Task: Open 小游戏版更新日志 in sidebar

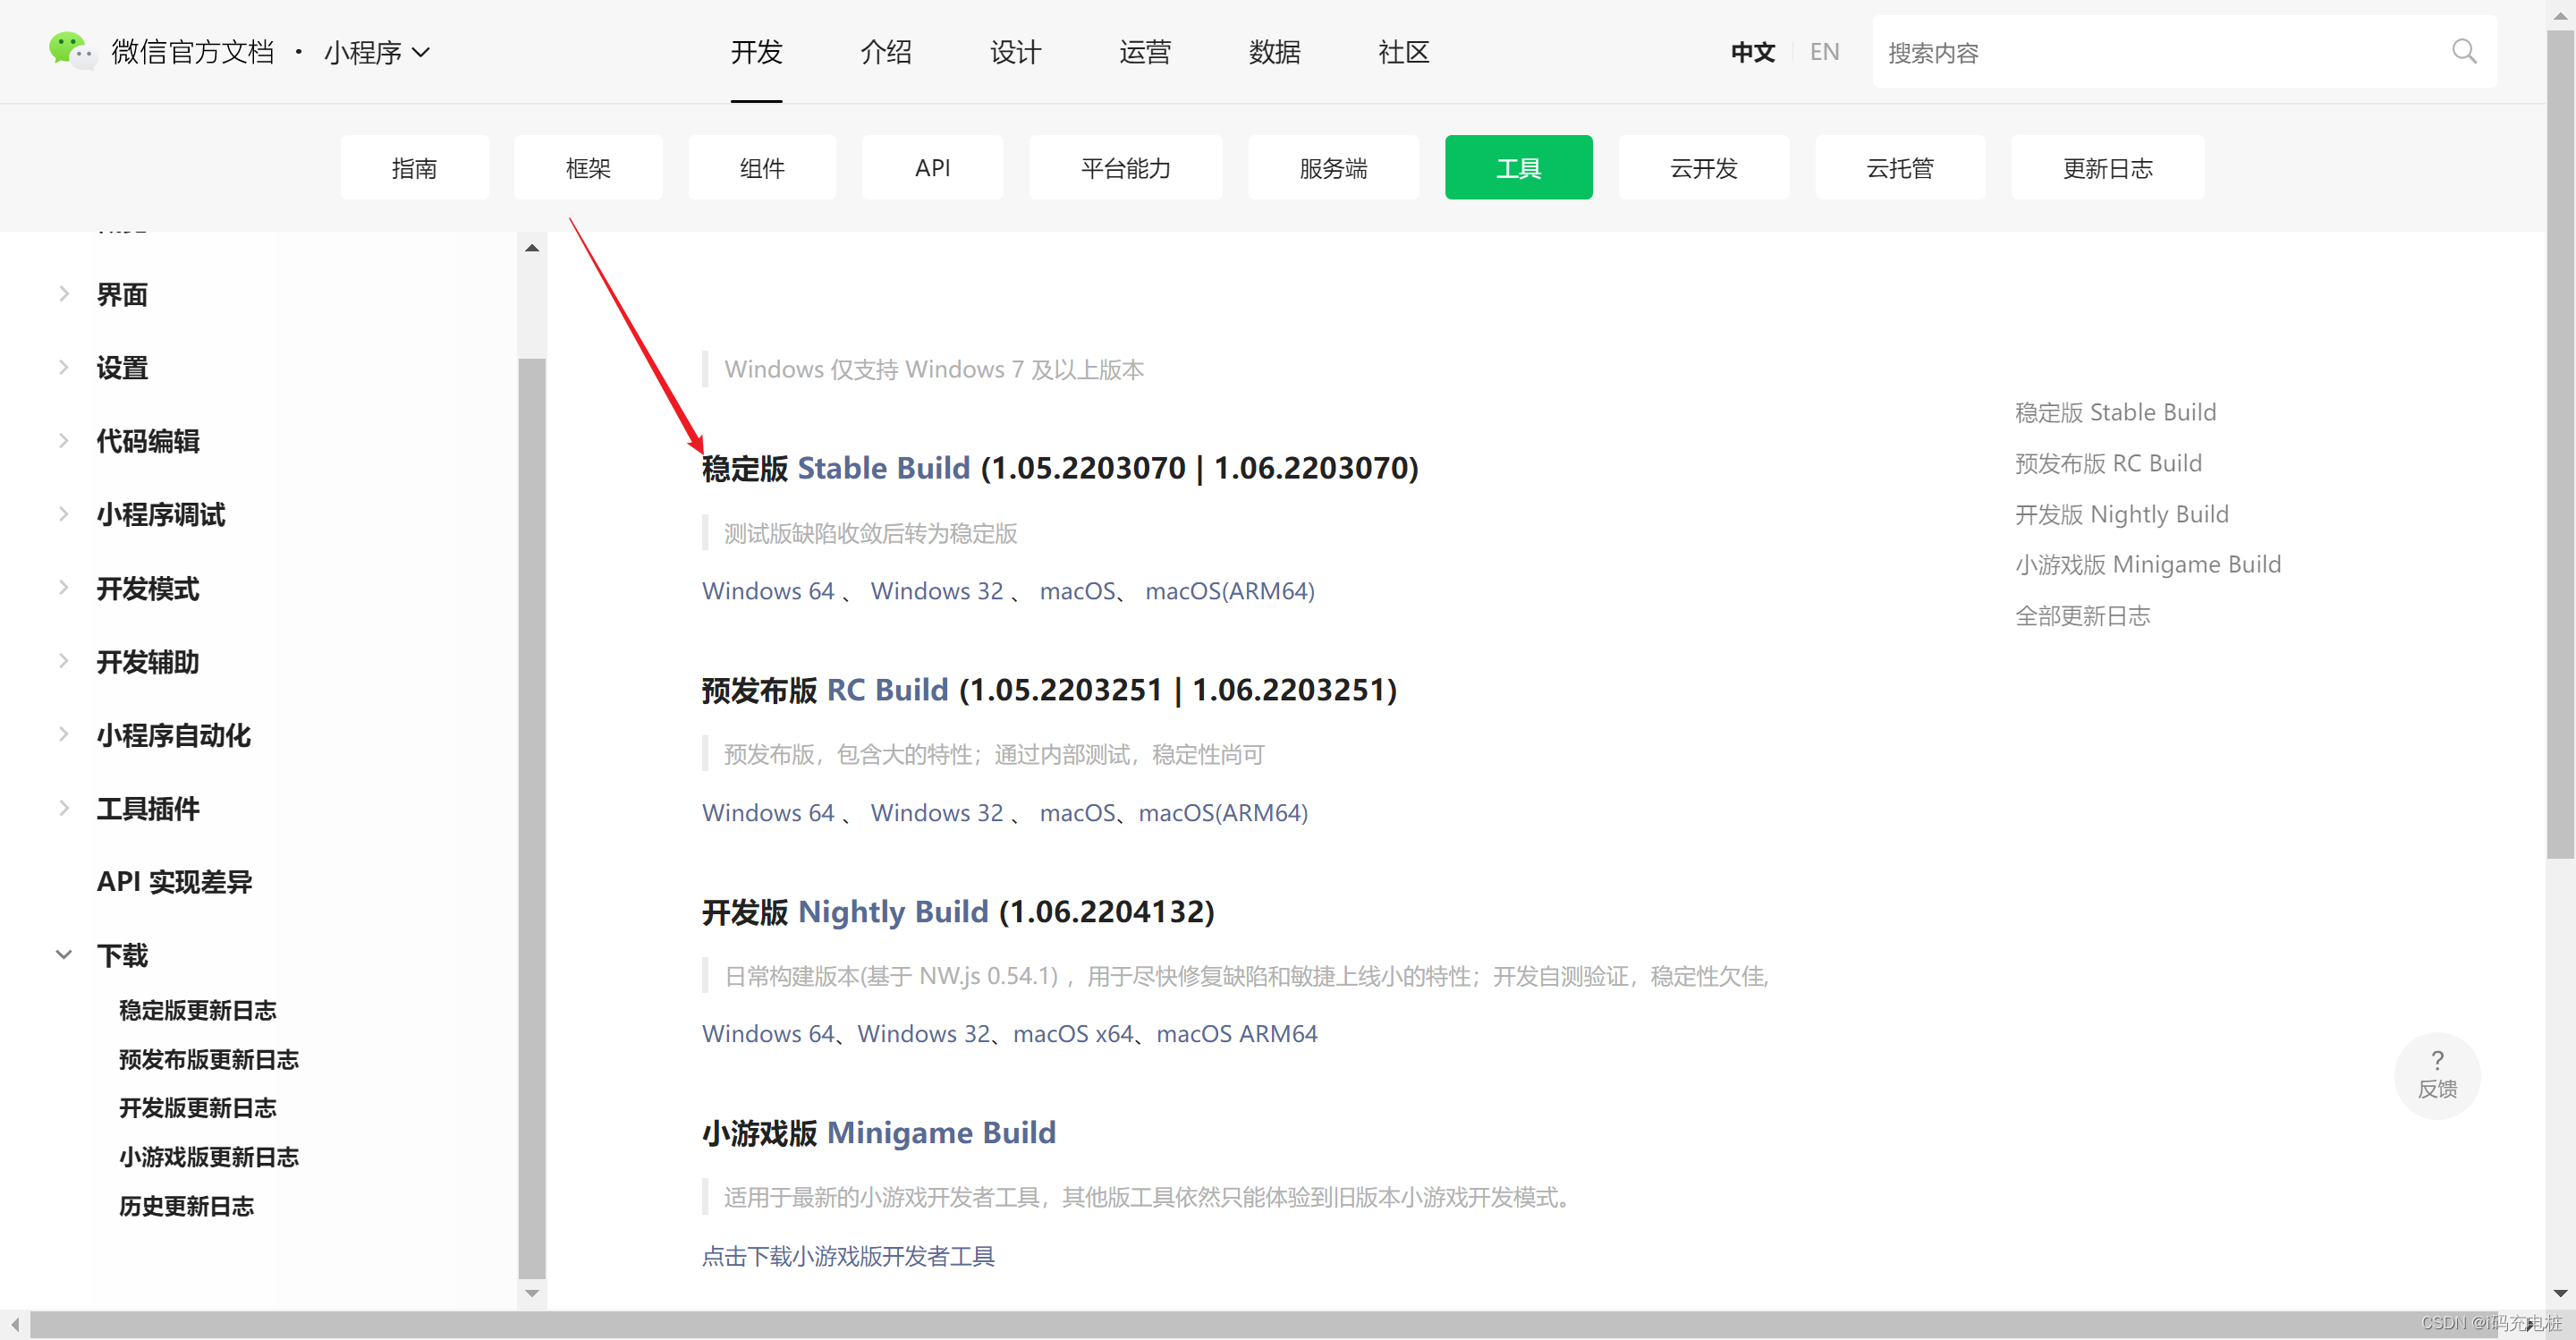Action: 208,1157
